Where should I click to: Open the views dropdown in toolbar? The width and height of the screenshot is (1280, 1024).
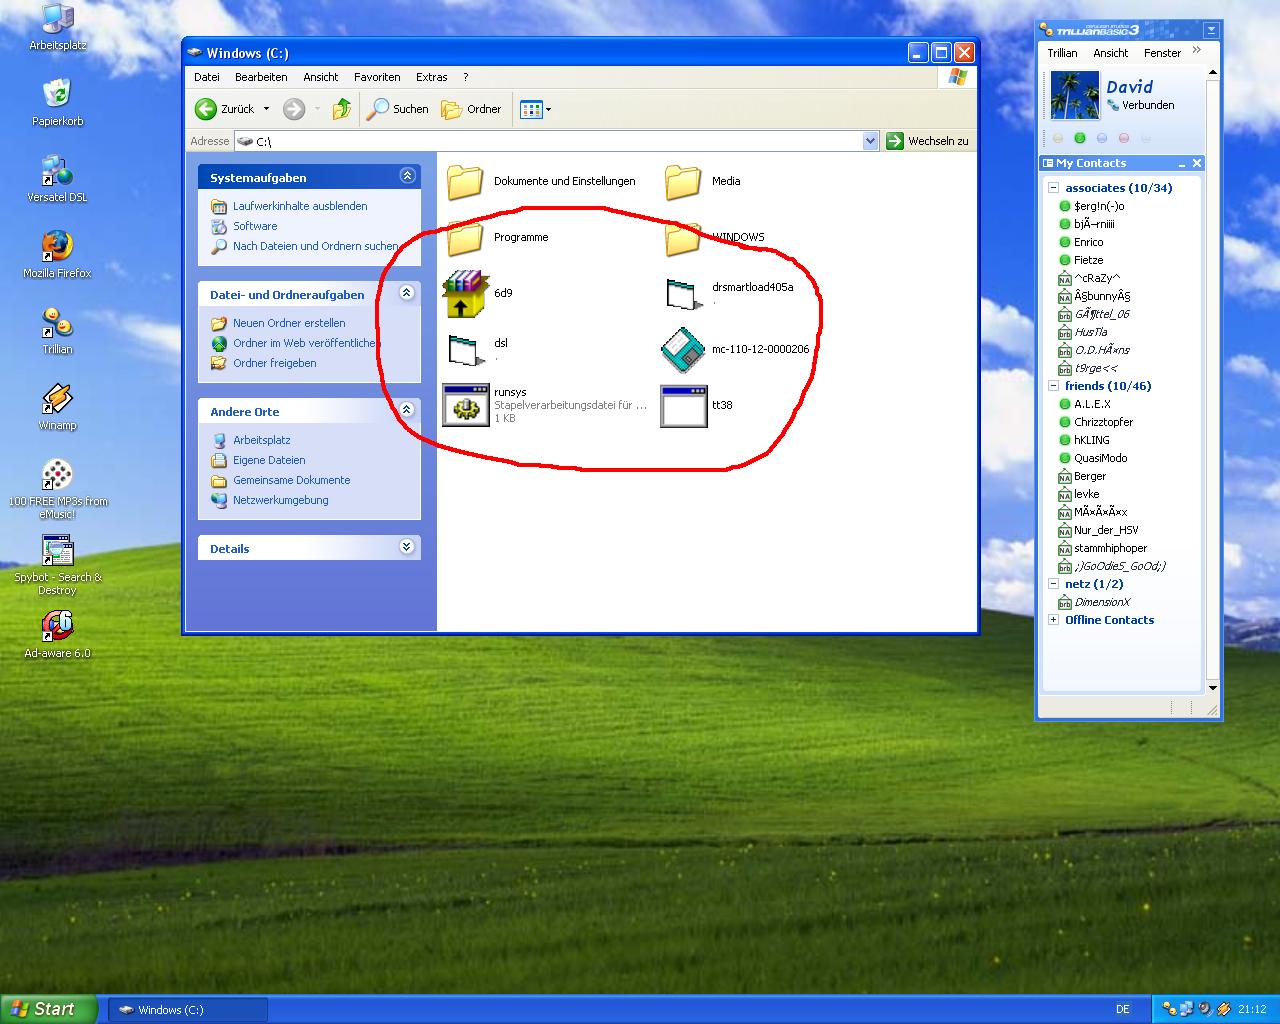pos(548,109)
